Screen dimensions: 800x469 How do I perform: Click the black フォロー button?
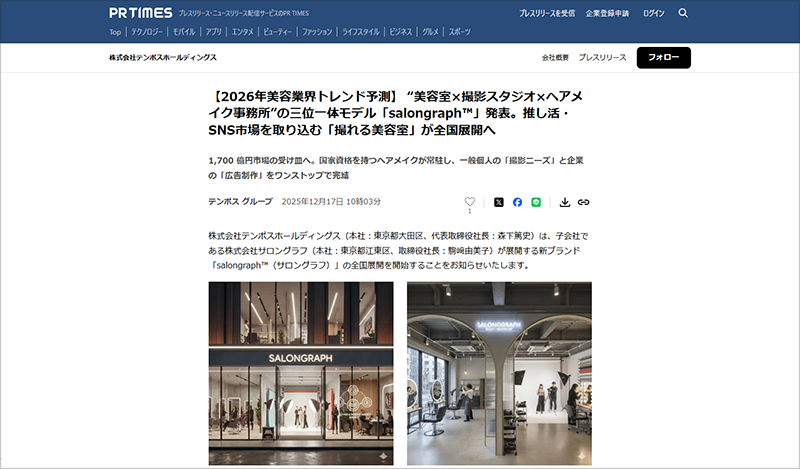tap(663, 58)
